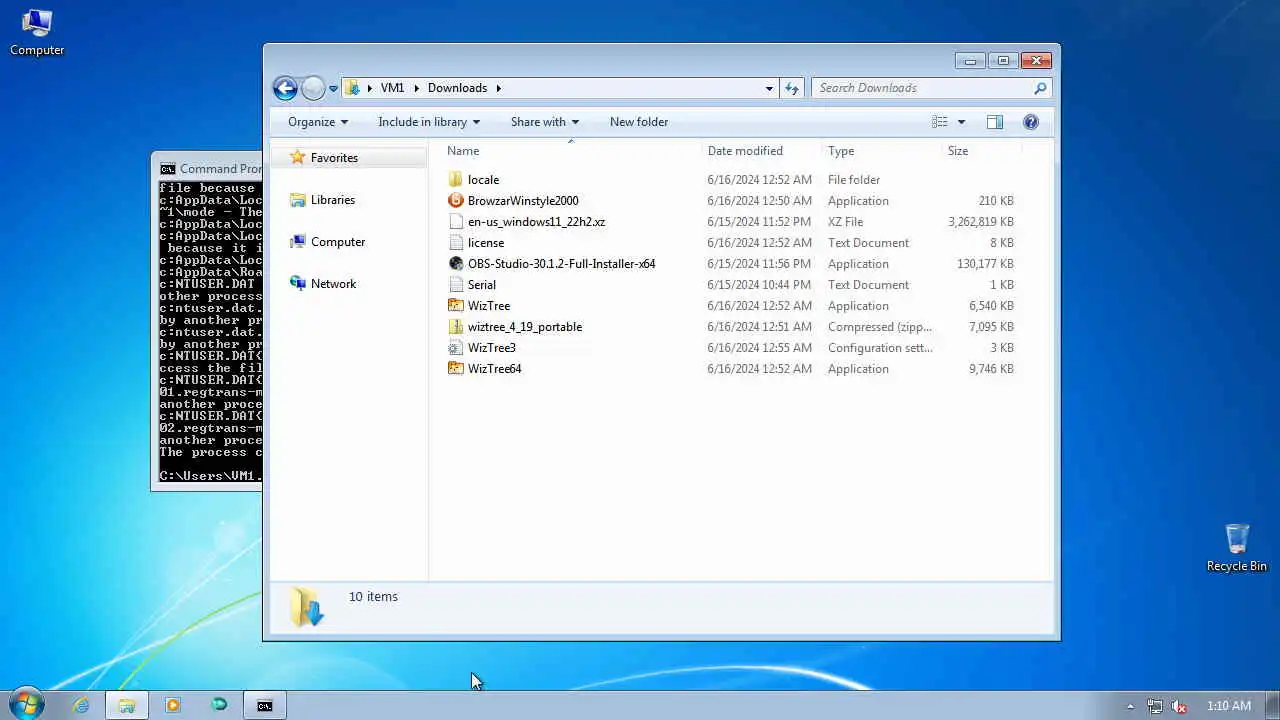Open the Include in library menu
Image resolution: width=1280 pixels, height=720 pixels.
(x=429, y=122)
